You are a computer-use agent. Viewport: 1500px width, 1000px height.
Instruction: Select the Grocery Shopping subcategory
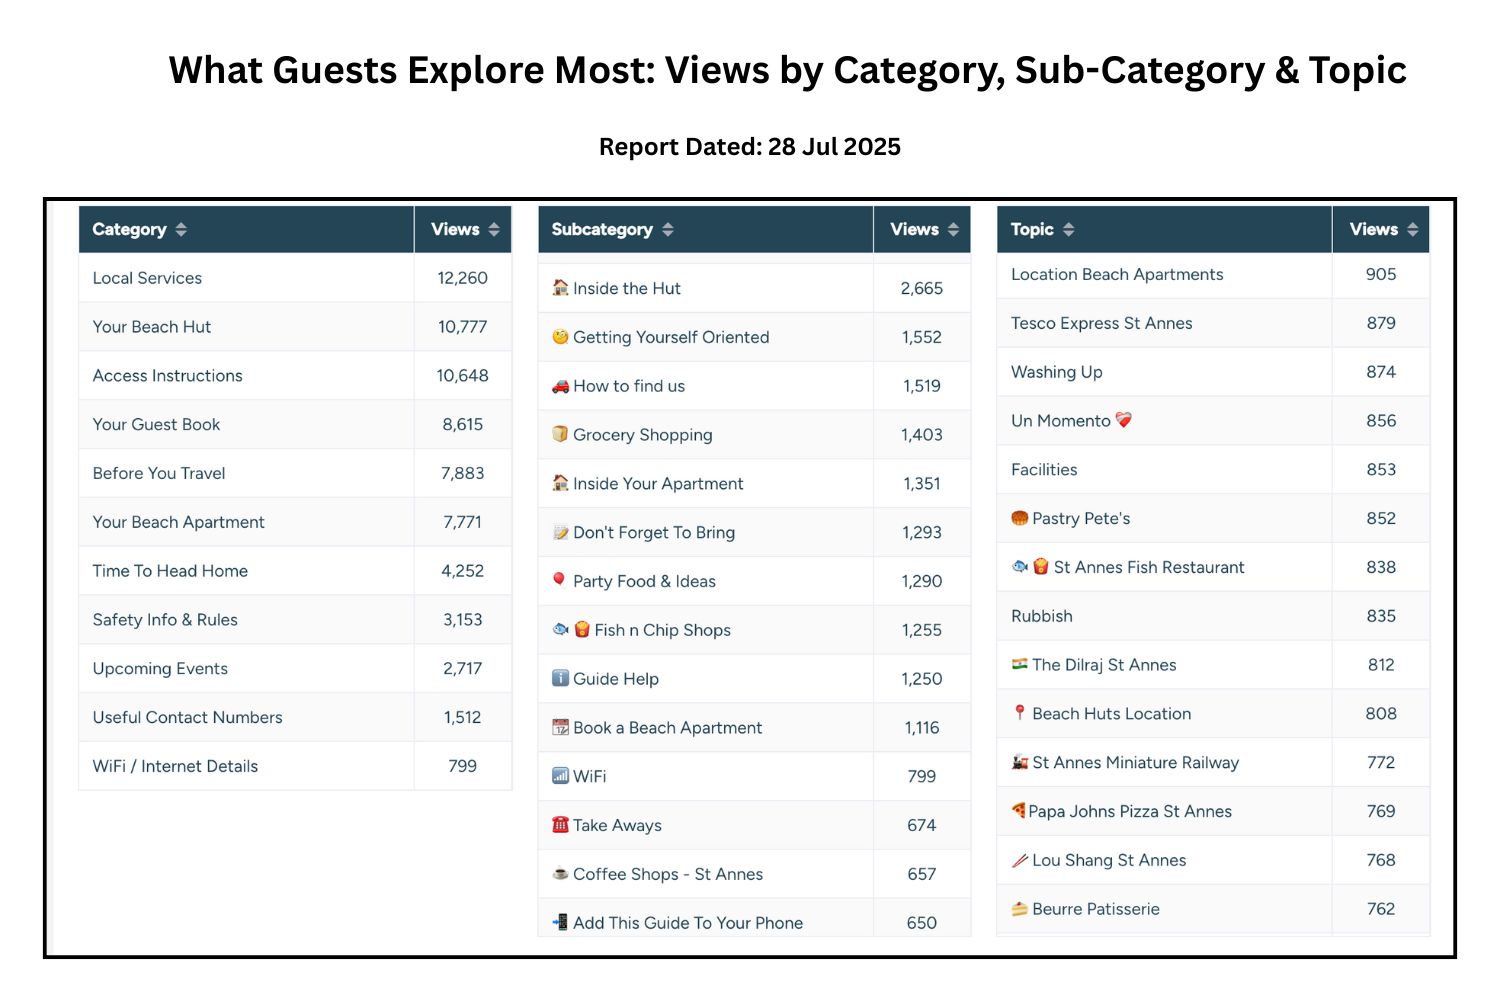point(754,434)
